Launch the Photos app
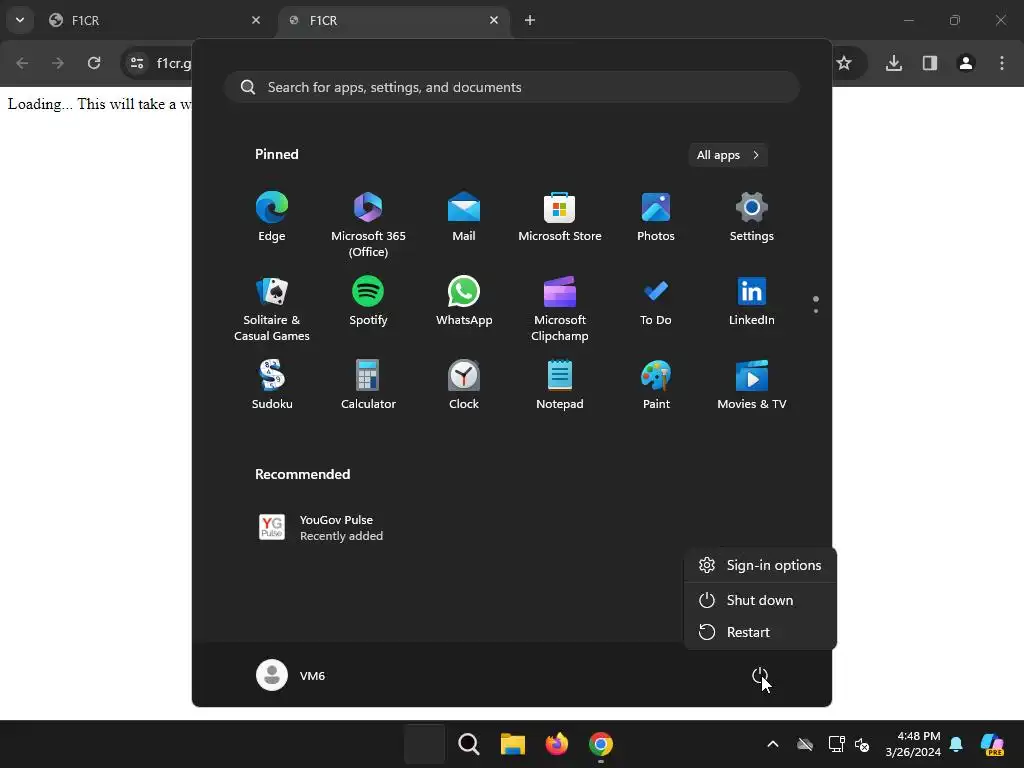1024x768 pixels. 656,217
